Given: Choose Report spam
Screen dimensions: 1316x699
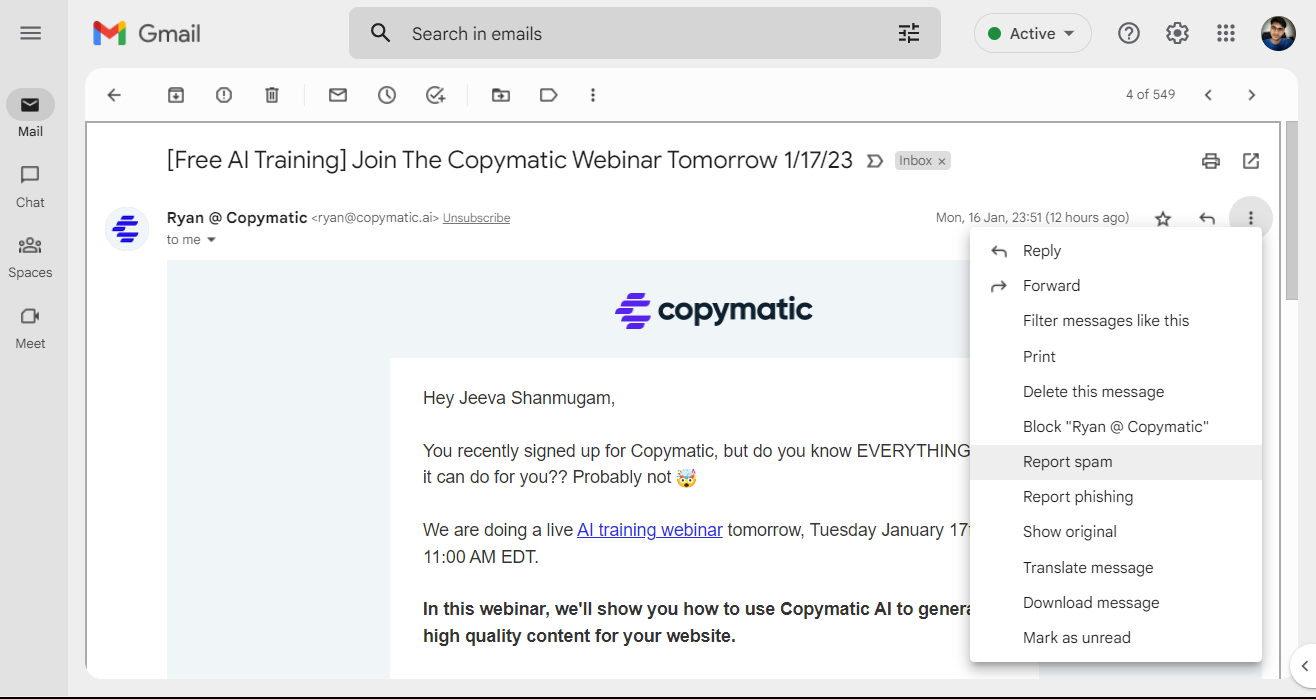Looking at the screenshot, I should tap(1116, 462).
